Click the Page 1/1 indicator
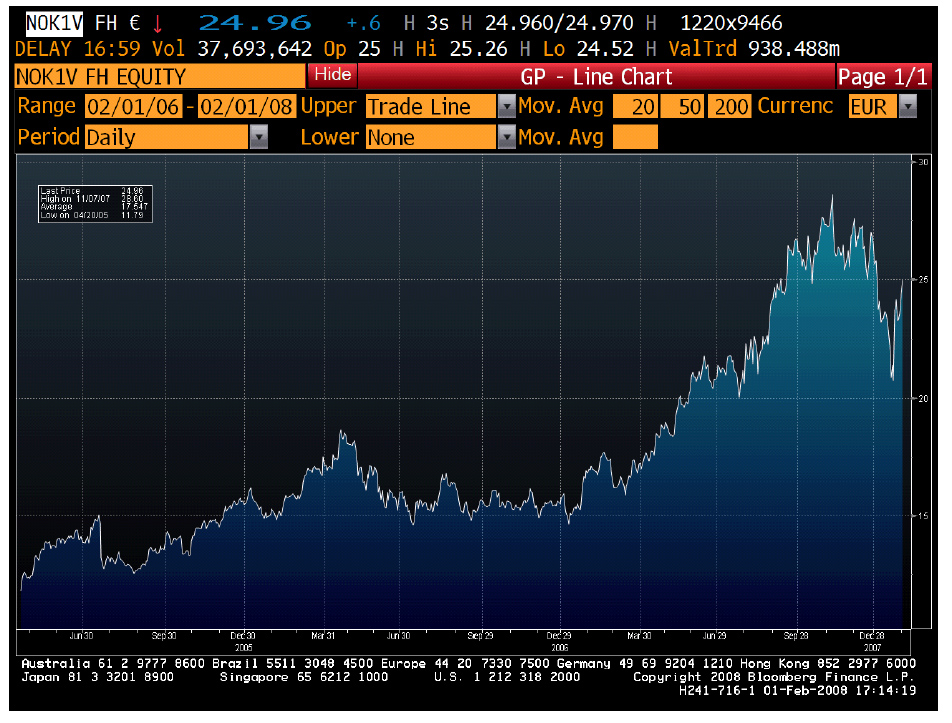The image size is (952, 723). 883,76
